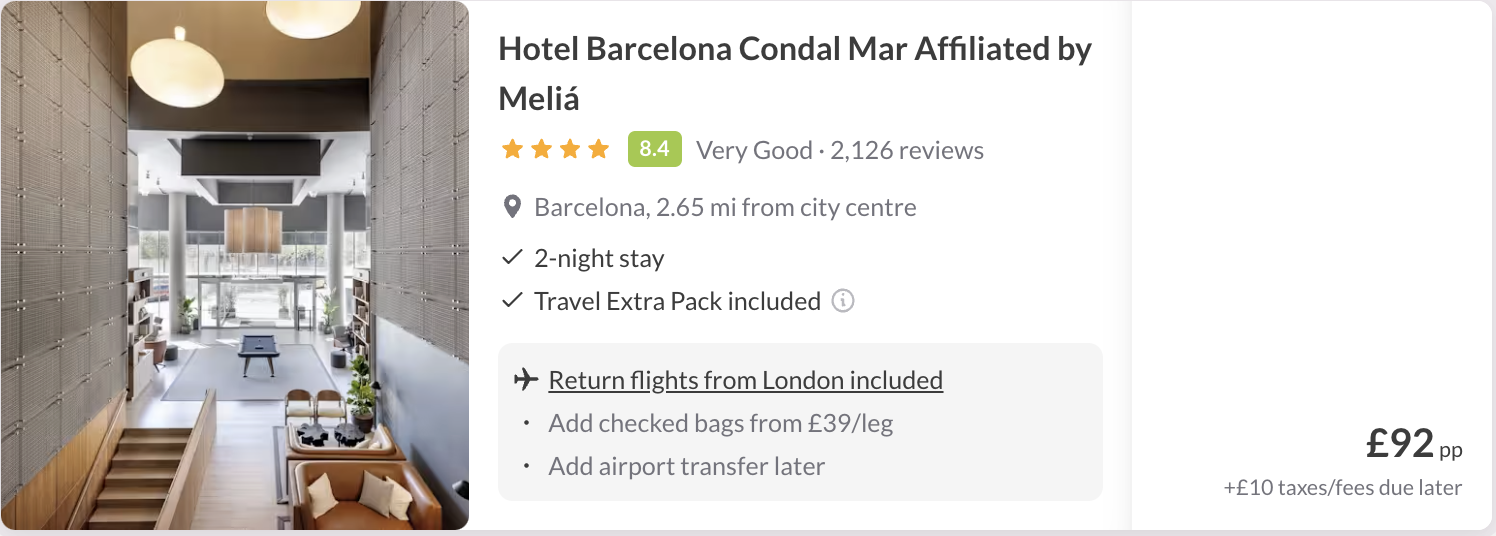
Task: Select Add airport transfer later
Action: coord(686,466)
